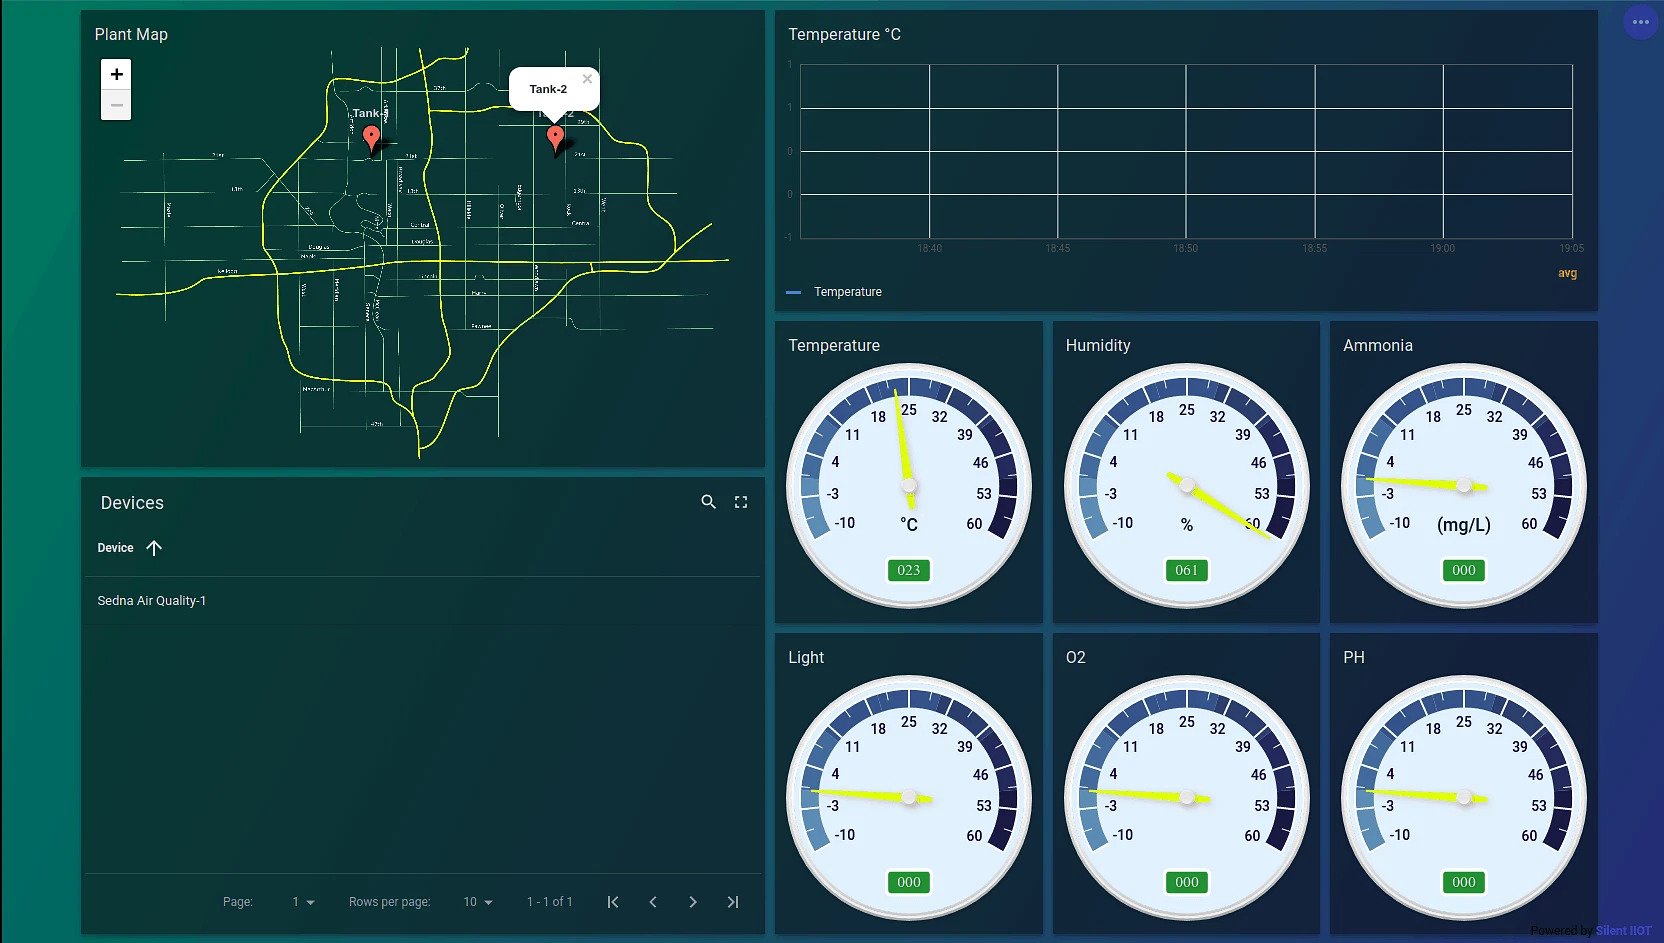Click the 023 value badge on Temperature gauge

click(x=908, y=570)
